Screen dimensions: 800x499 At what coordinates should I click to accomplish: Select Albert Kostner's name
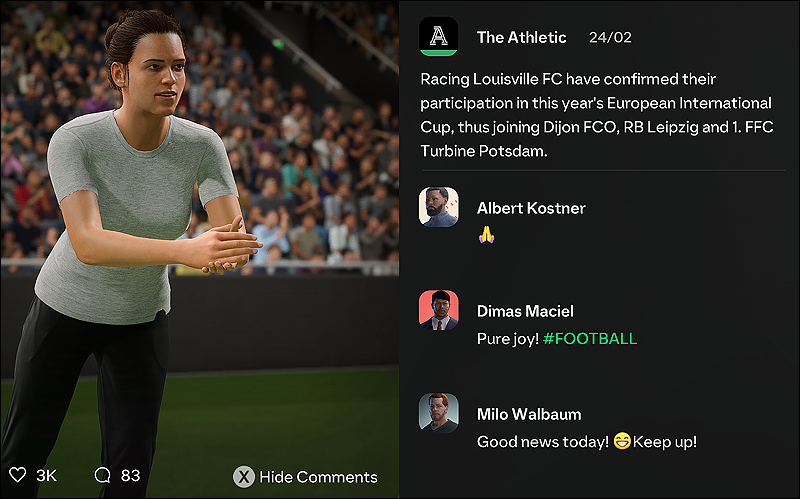click(x=531, y=208)
